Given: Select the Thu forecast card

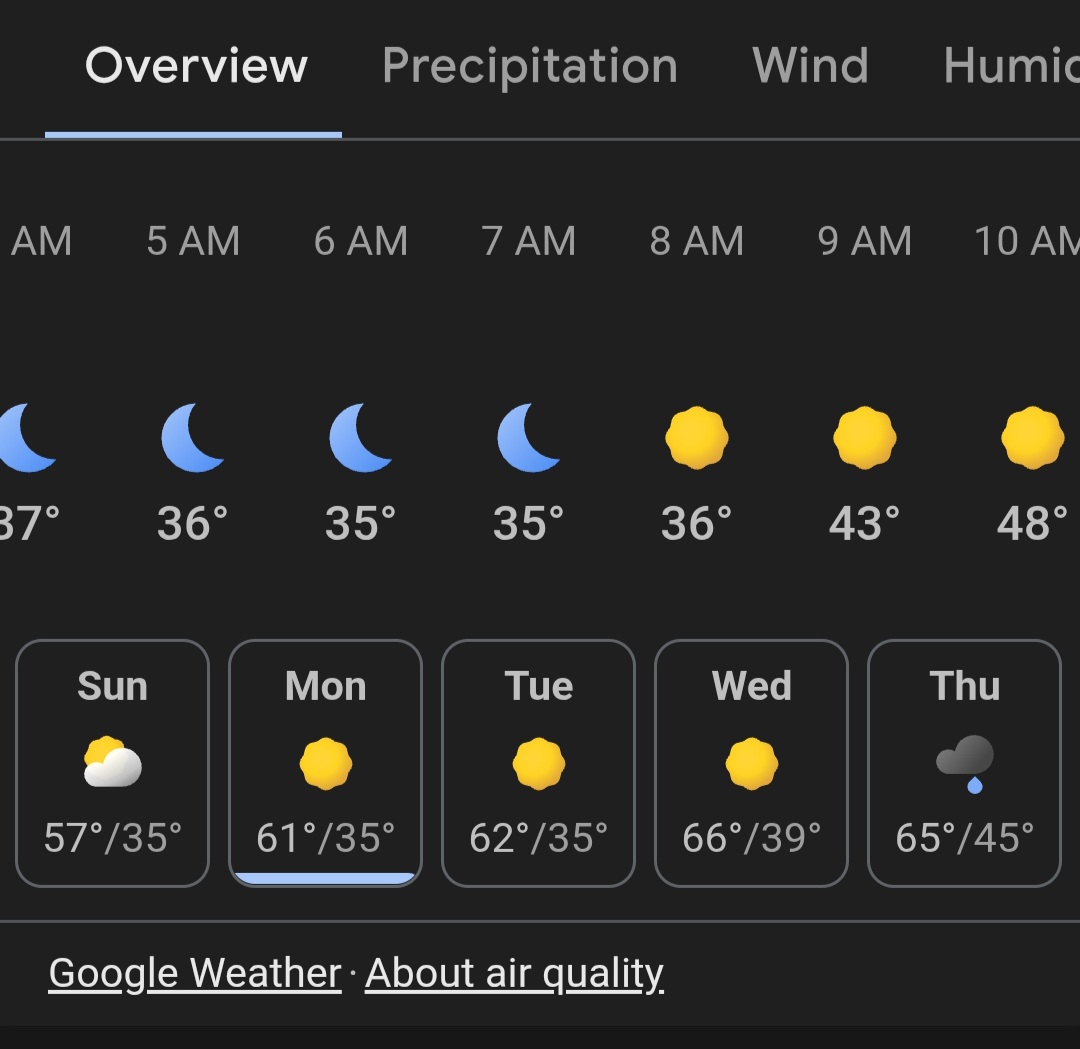Looking at the screenshot, I should click(x=964, y=762).
